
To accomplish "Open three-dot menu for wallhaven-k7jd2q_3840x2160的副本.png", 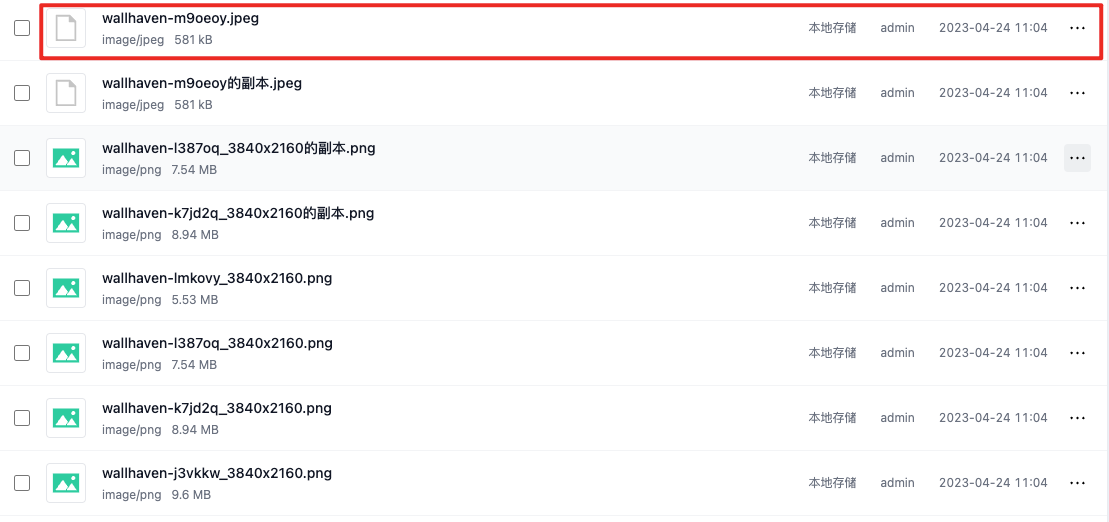I will 1077,223.
